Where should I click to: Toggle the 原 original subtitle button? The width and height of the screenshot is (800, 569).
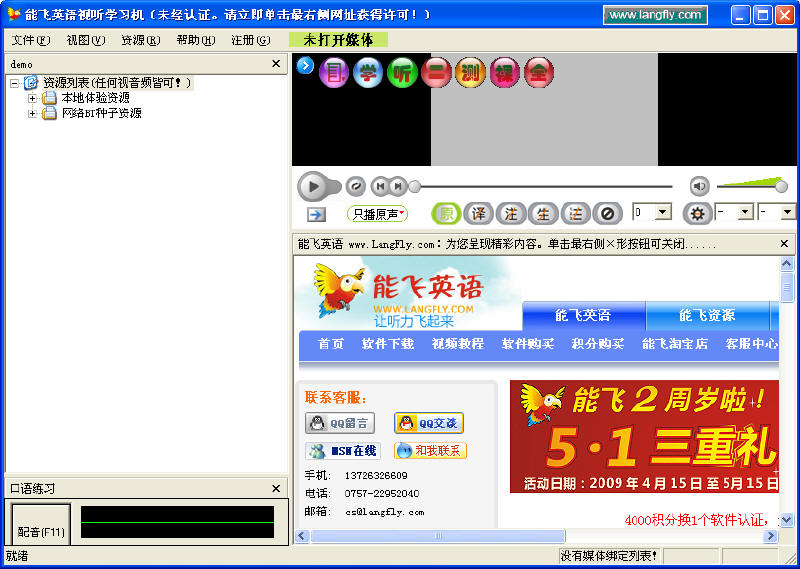[x=446, y=214]
